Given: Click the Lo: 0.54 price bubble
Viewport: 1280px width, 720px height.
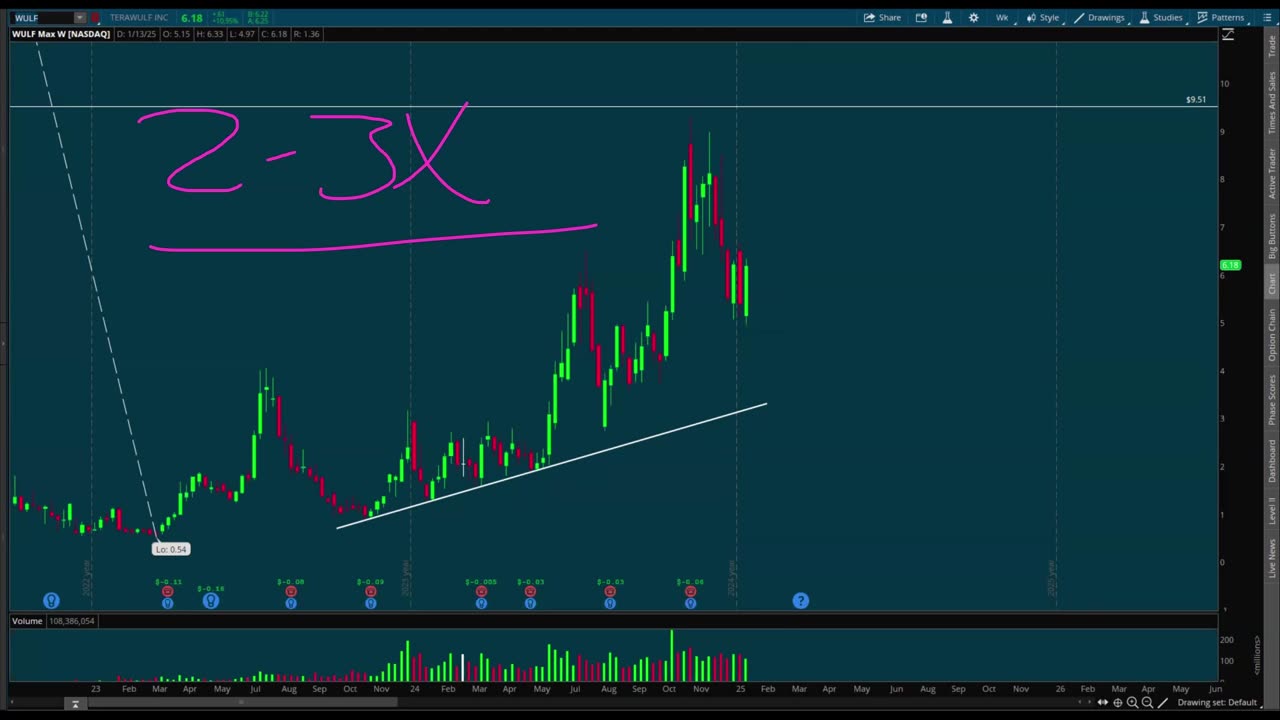Looking at the screenshot, I should [x=171, y=549].
